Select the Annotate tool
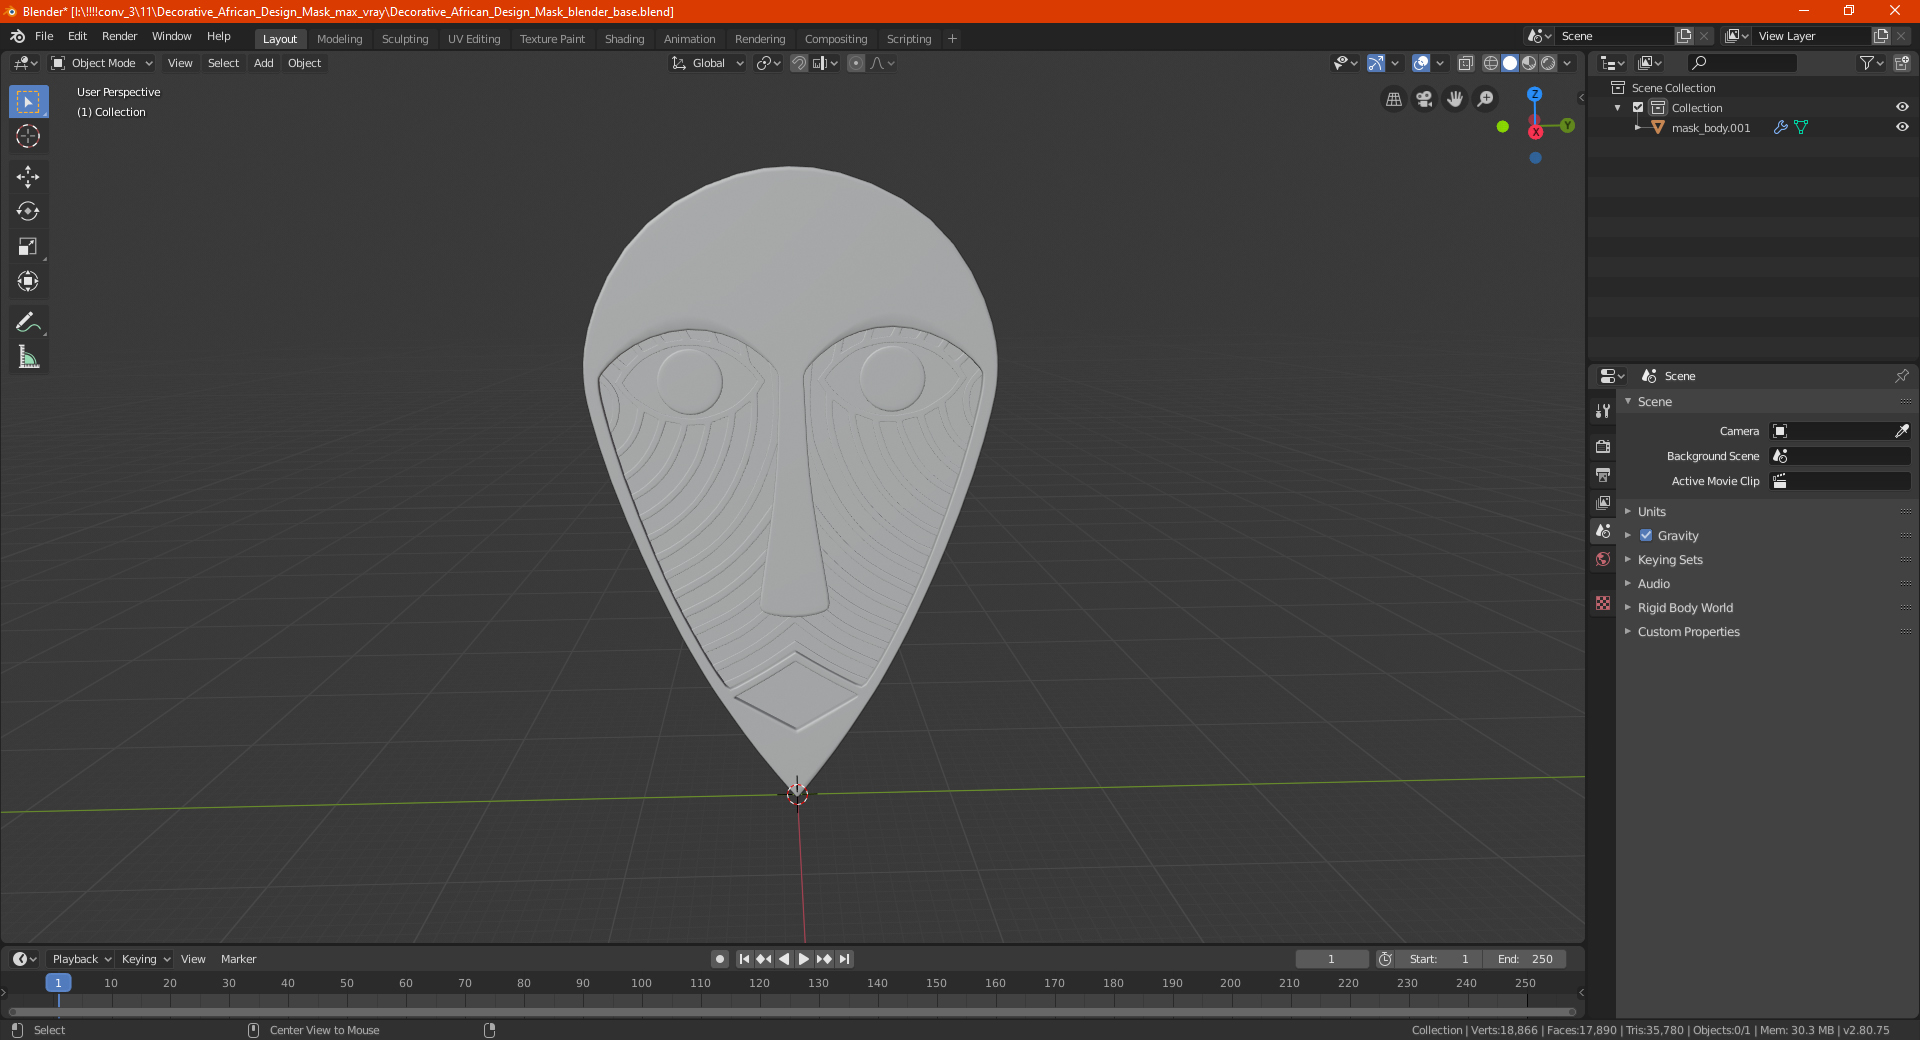1920x1040 pixels. click(28, 322)
